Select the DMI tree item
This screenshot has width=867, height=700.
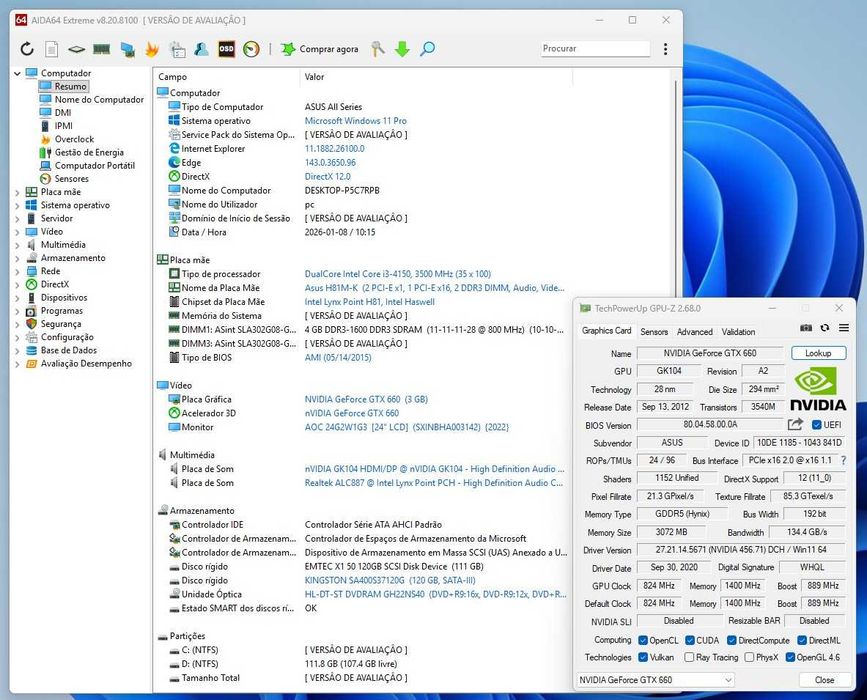click(62, 112)
